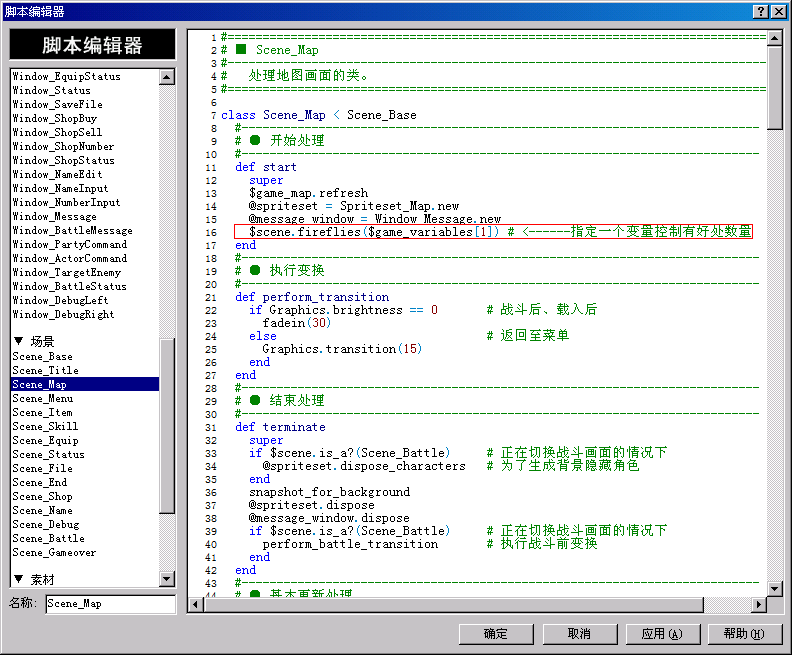The width and height of the screenshot is (792, 655).
Task: Click horizontal scroll right arrow
Action: pyautogui.click(x=758, y=604)
